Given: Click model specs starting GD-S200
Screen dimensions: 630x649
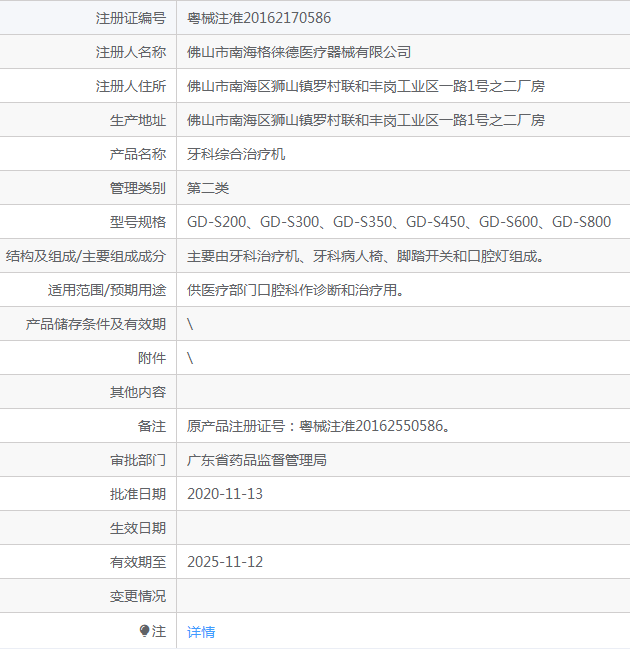Looking at the screenshot, I should tap(399, 222).
